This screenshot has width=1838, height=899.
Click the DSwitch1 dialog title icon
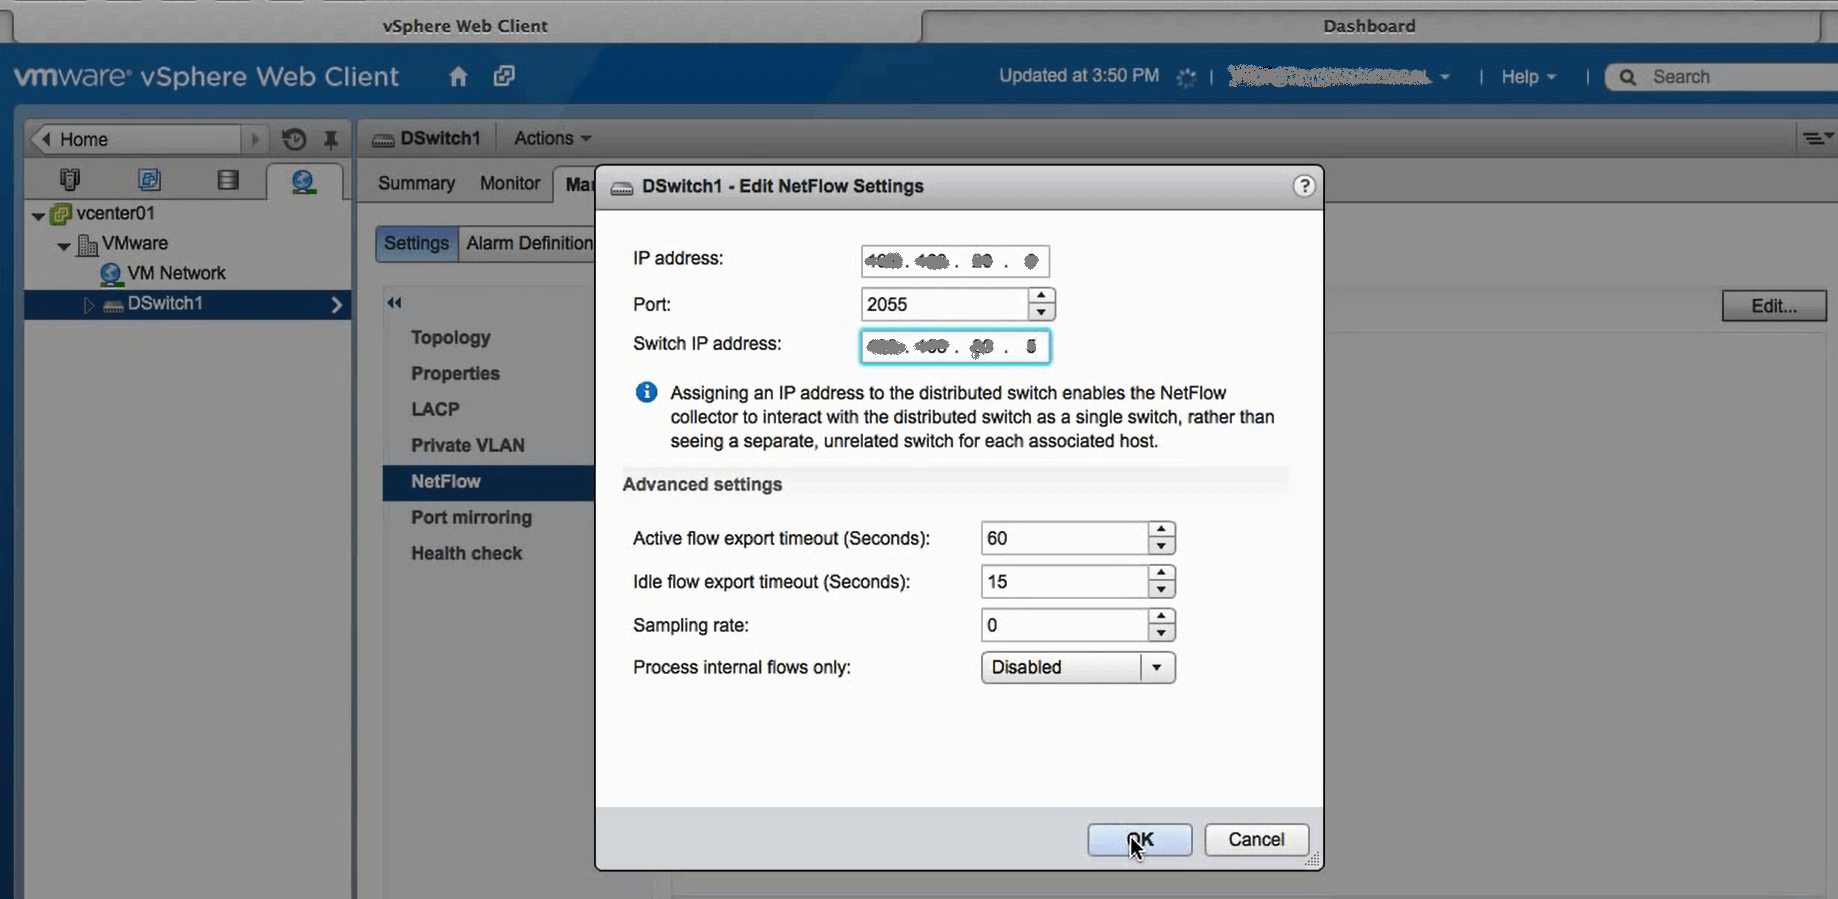point(622,188)
